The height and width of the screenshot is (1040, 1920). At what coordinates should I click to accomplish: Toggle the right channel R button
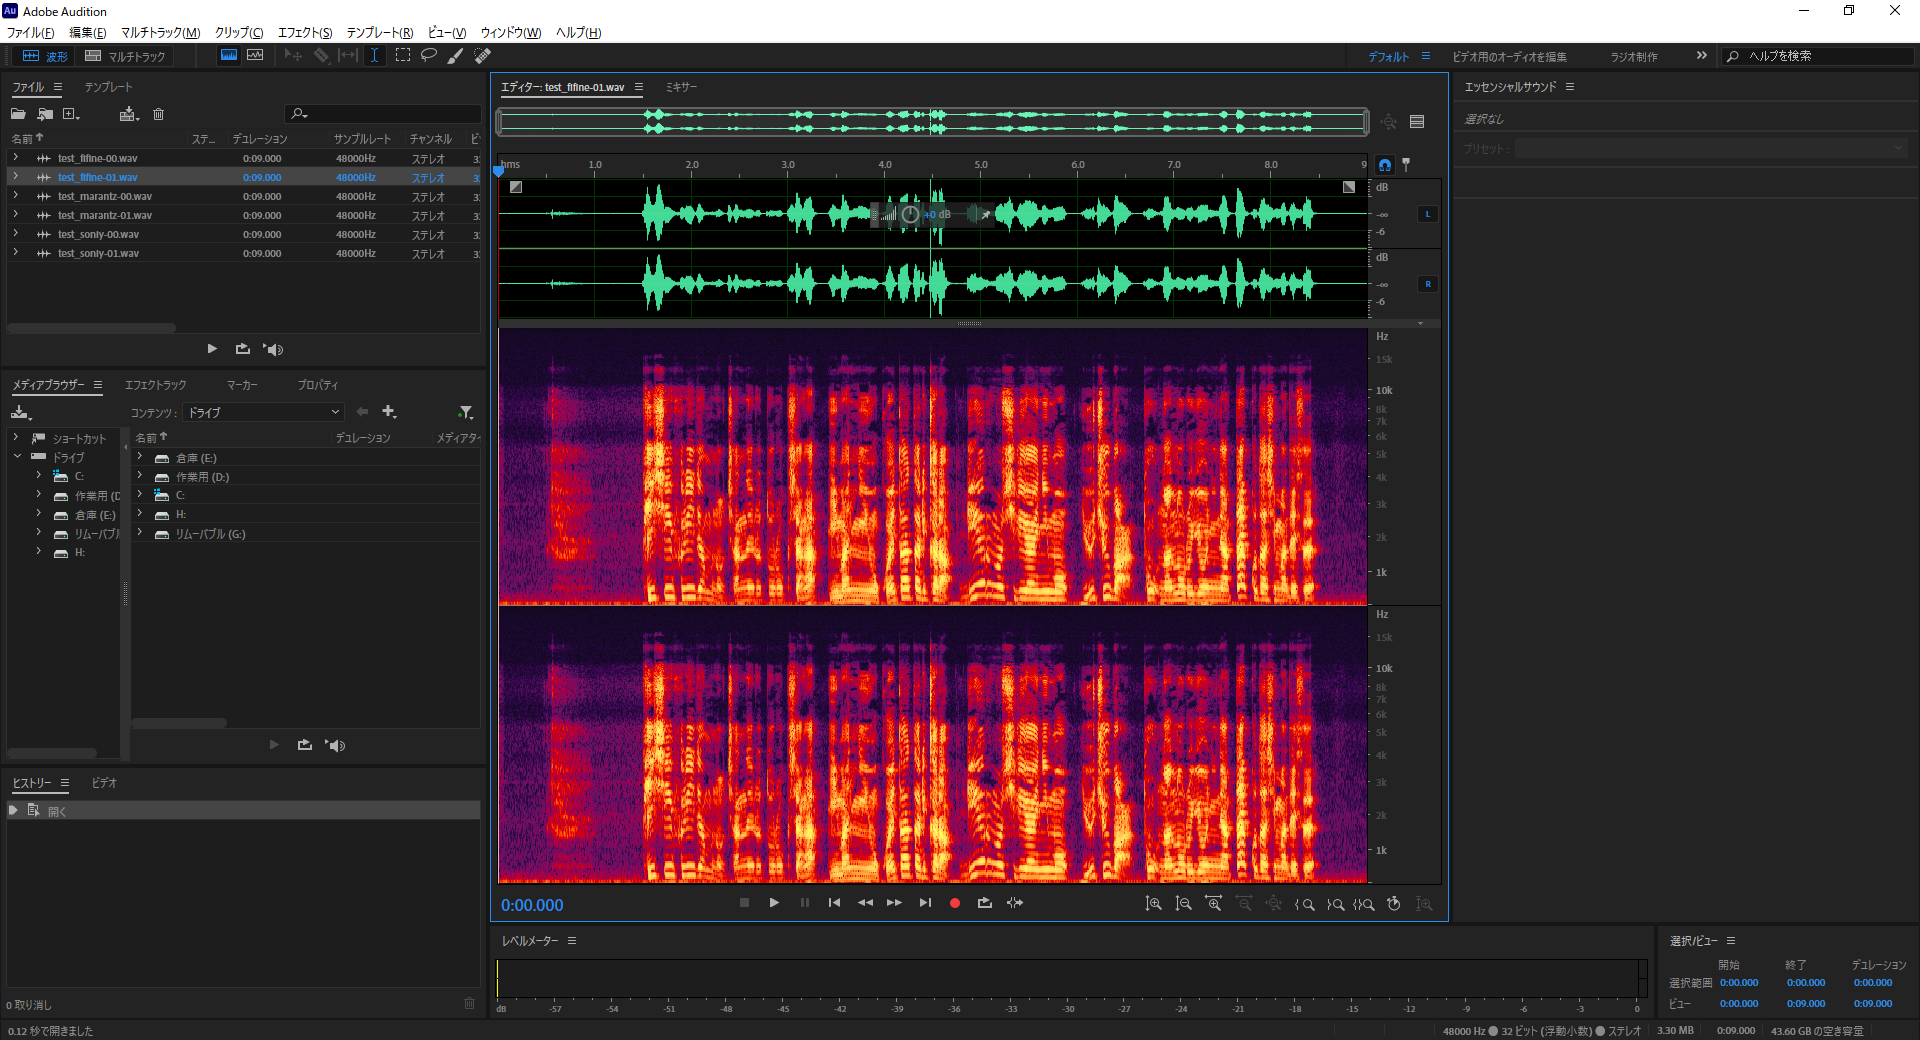(1427, 284)
